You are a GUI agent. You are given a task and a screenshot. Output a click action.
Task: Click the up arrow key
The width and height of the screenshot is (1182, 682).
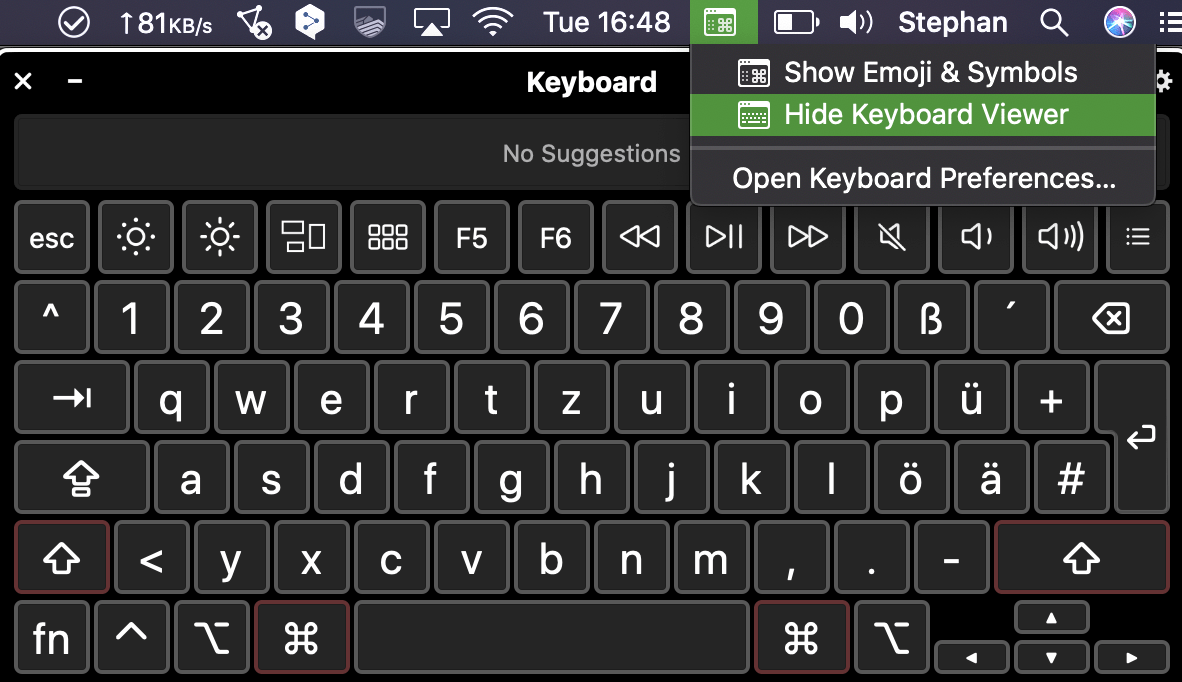[1052, 618]
